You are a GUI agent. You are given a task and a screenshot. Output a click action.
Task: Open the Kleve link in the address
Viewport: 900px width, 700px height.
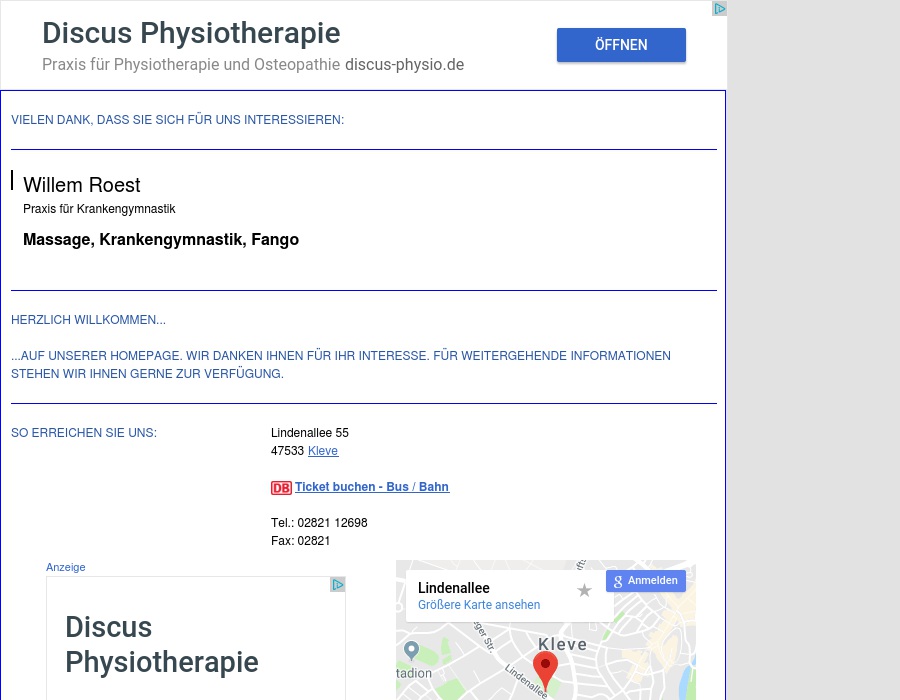323,451
